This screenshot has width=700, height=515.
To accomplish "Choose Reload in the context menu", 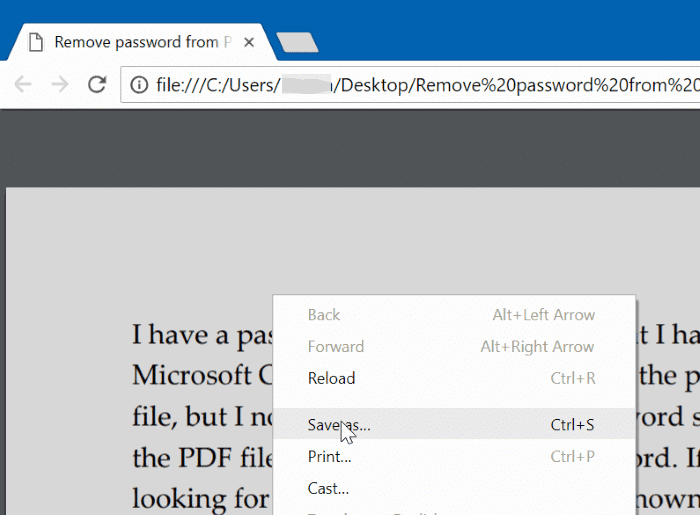I will tap(454, 378).
